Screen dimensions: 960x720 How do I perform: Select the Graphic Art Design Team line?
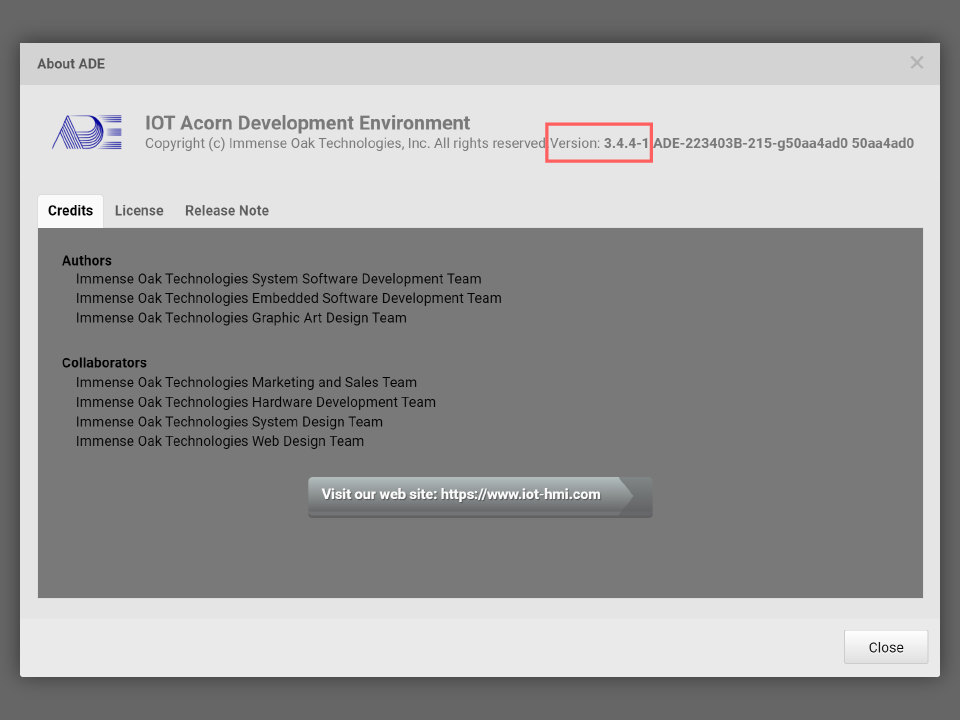(241, 318)
